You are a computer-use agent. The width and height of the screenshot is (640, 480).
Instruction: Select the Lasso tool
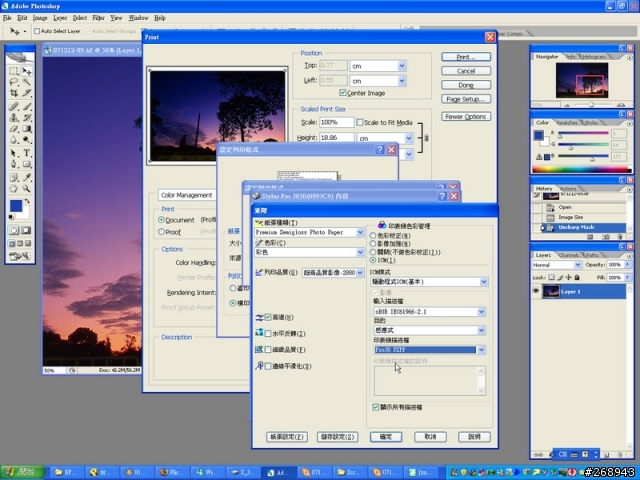[14, 82]
